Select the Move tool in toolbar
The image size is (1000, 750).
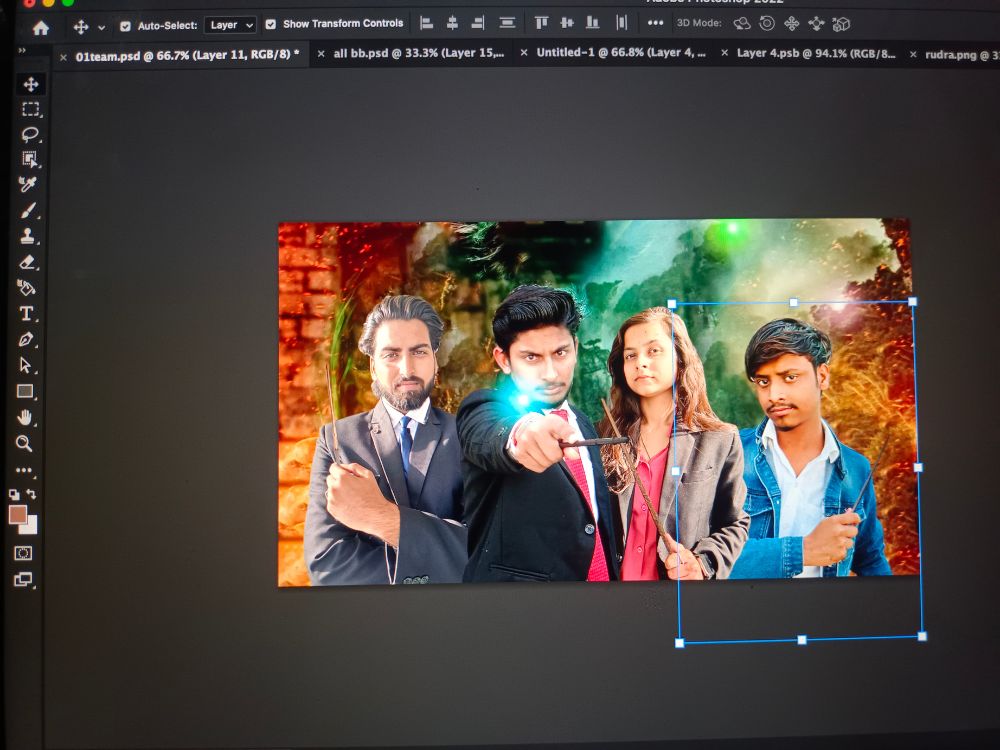click(31, 84)
